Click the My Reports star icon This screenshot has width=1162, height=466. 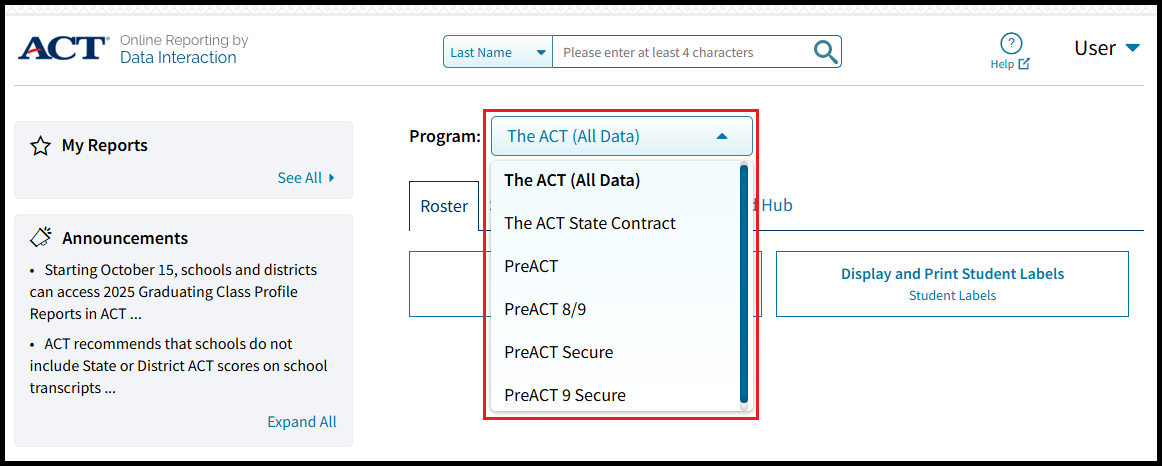[x=40, y=146]
